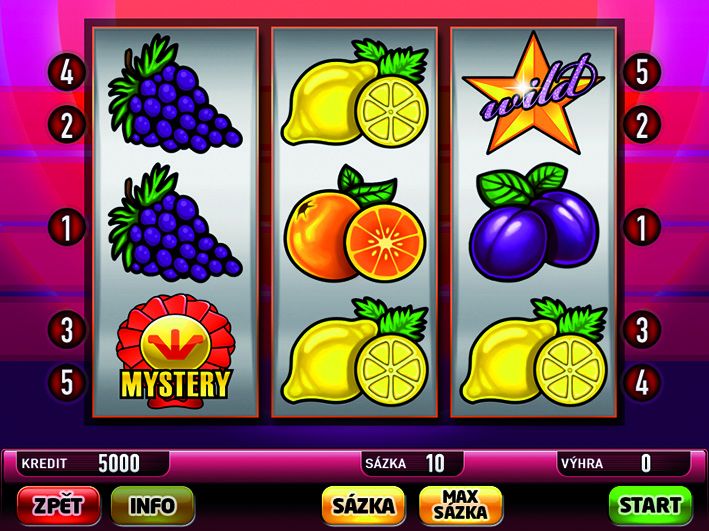Click the wild star symbol

point(534,93)
